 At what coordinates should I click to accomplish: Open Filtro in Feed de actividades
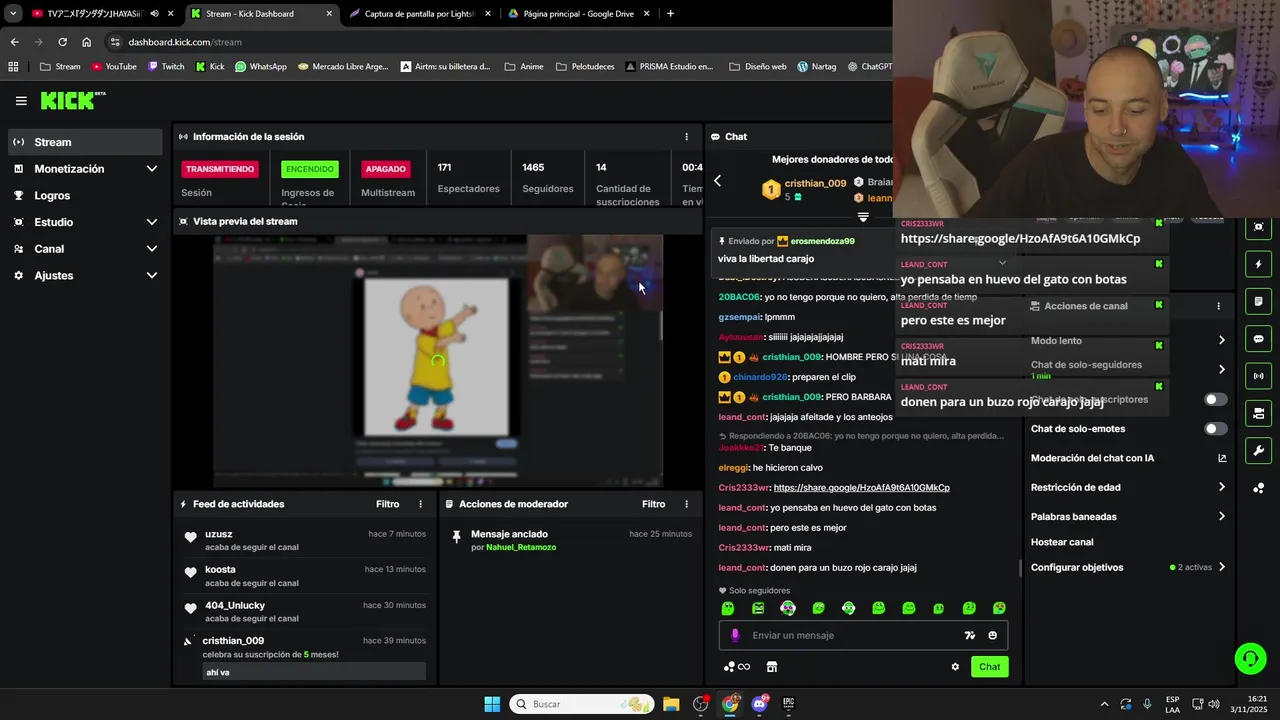(x=387, y=504)
